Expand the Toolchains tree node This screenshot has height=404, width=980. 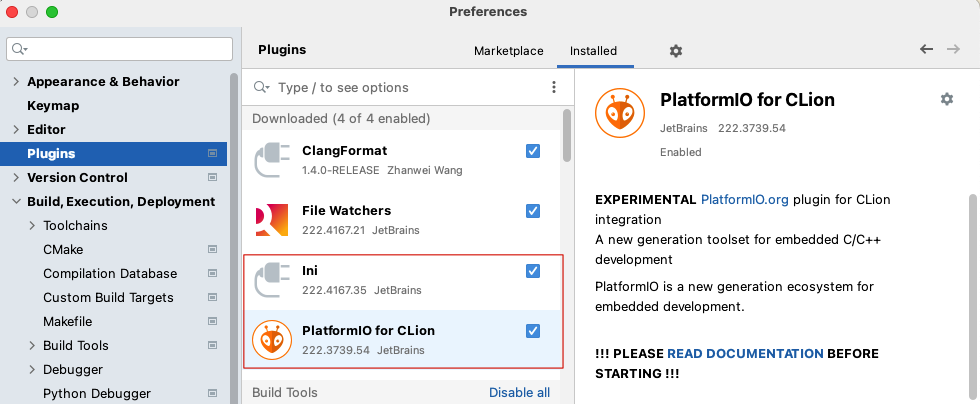32,226
